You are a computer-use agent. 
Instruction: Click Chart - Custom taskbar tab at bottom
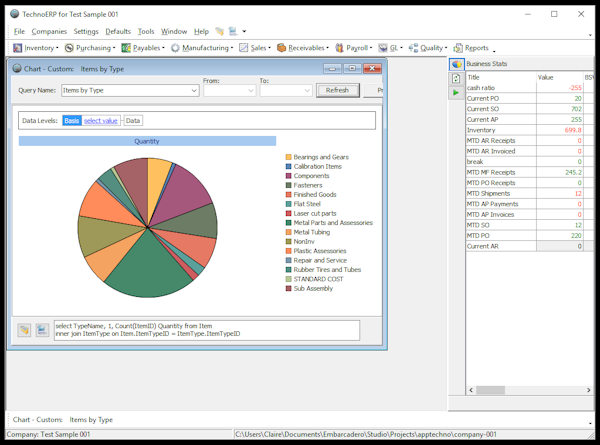coord(63,420)
